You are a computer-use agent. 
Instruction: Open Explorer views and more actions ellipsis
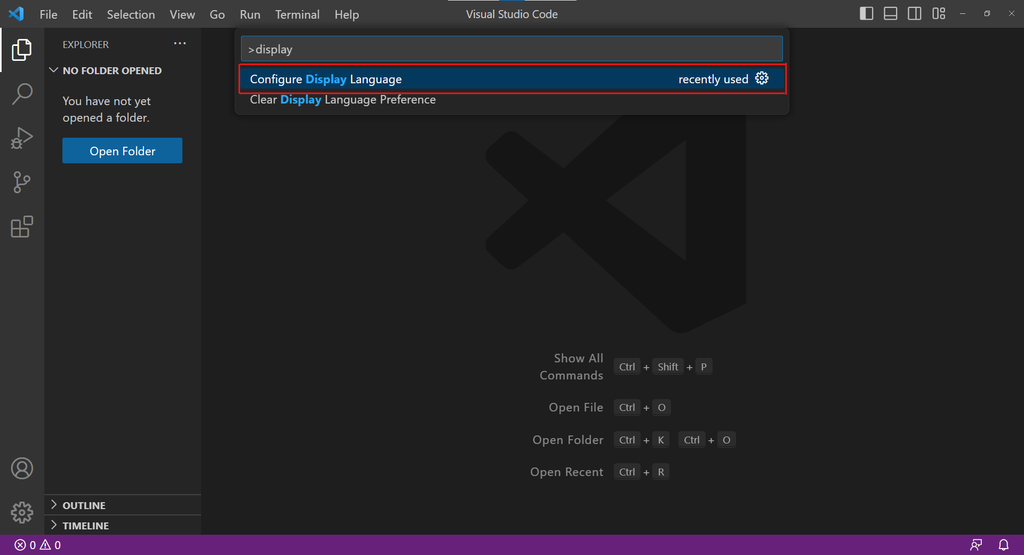pos(180,44)
